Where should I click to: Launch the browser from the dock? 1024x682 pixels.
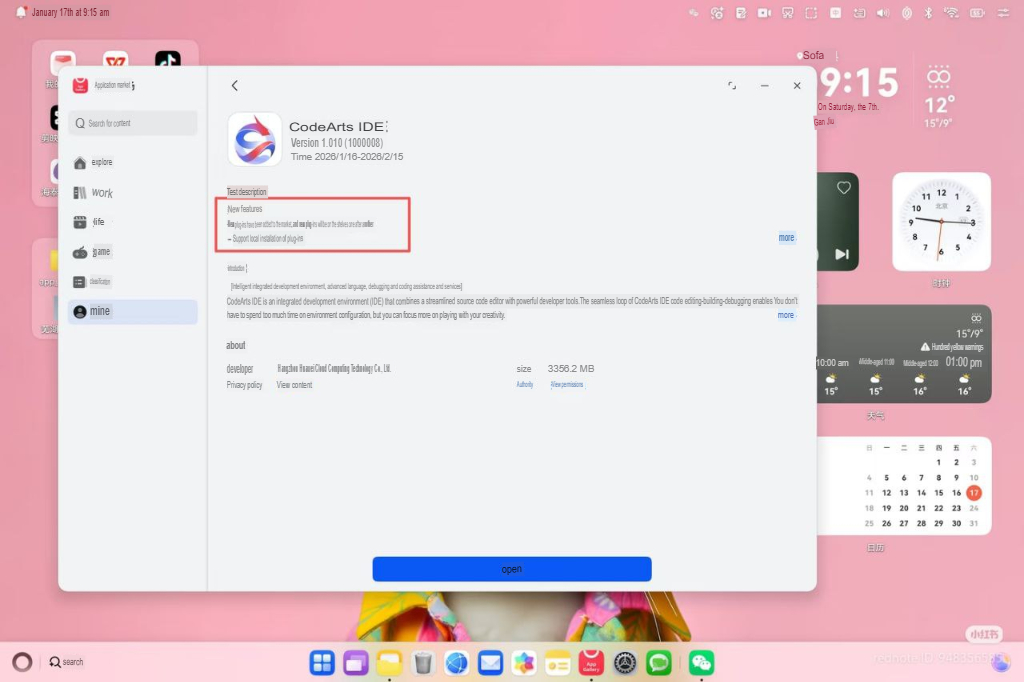[456, 663]
